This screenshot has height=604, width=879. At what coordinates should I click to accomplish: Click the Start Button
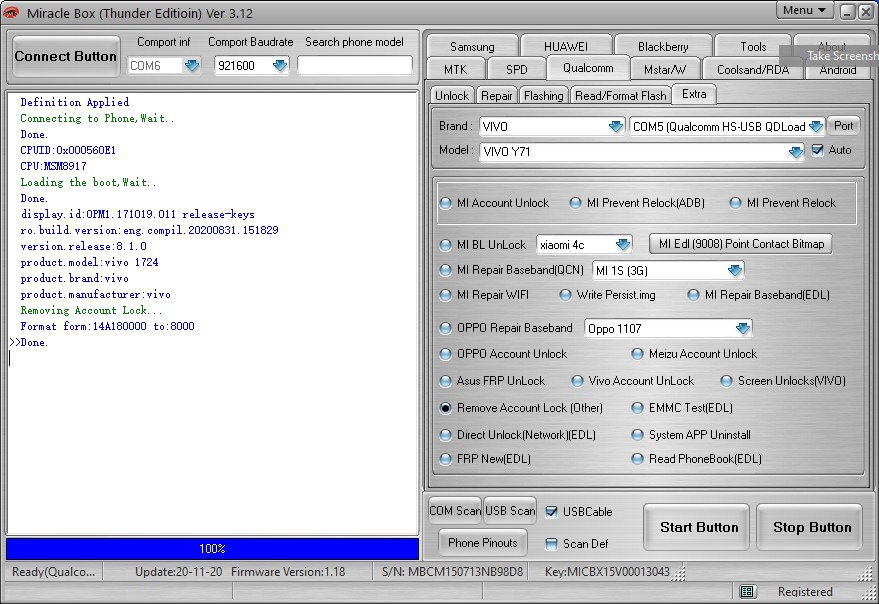pos(698,527)
